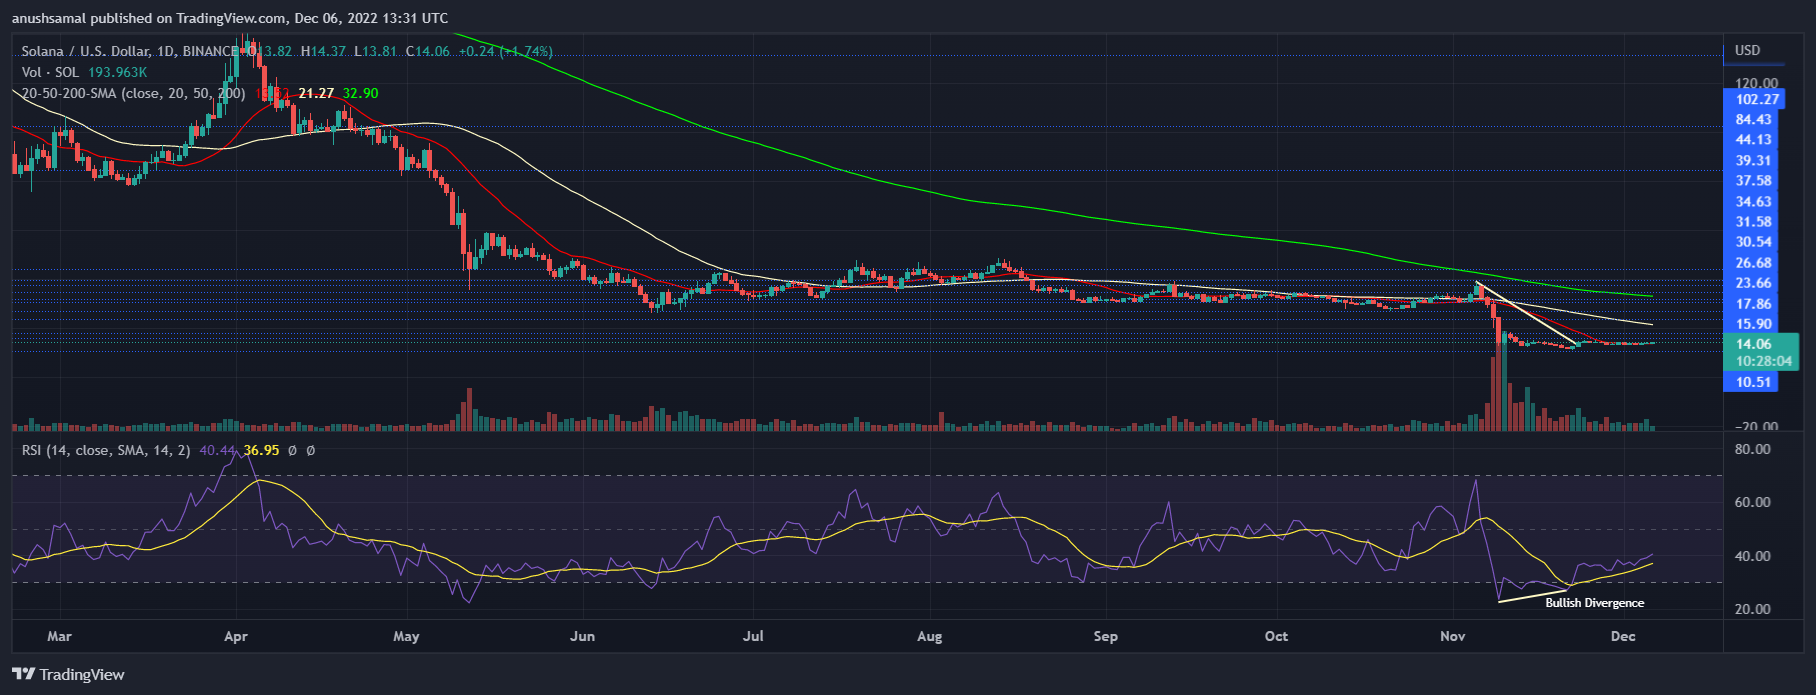Click the Apr label on time axis
This screenshot has height=695, width=1816.
pos(236,636)
